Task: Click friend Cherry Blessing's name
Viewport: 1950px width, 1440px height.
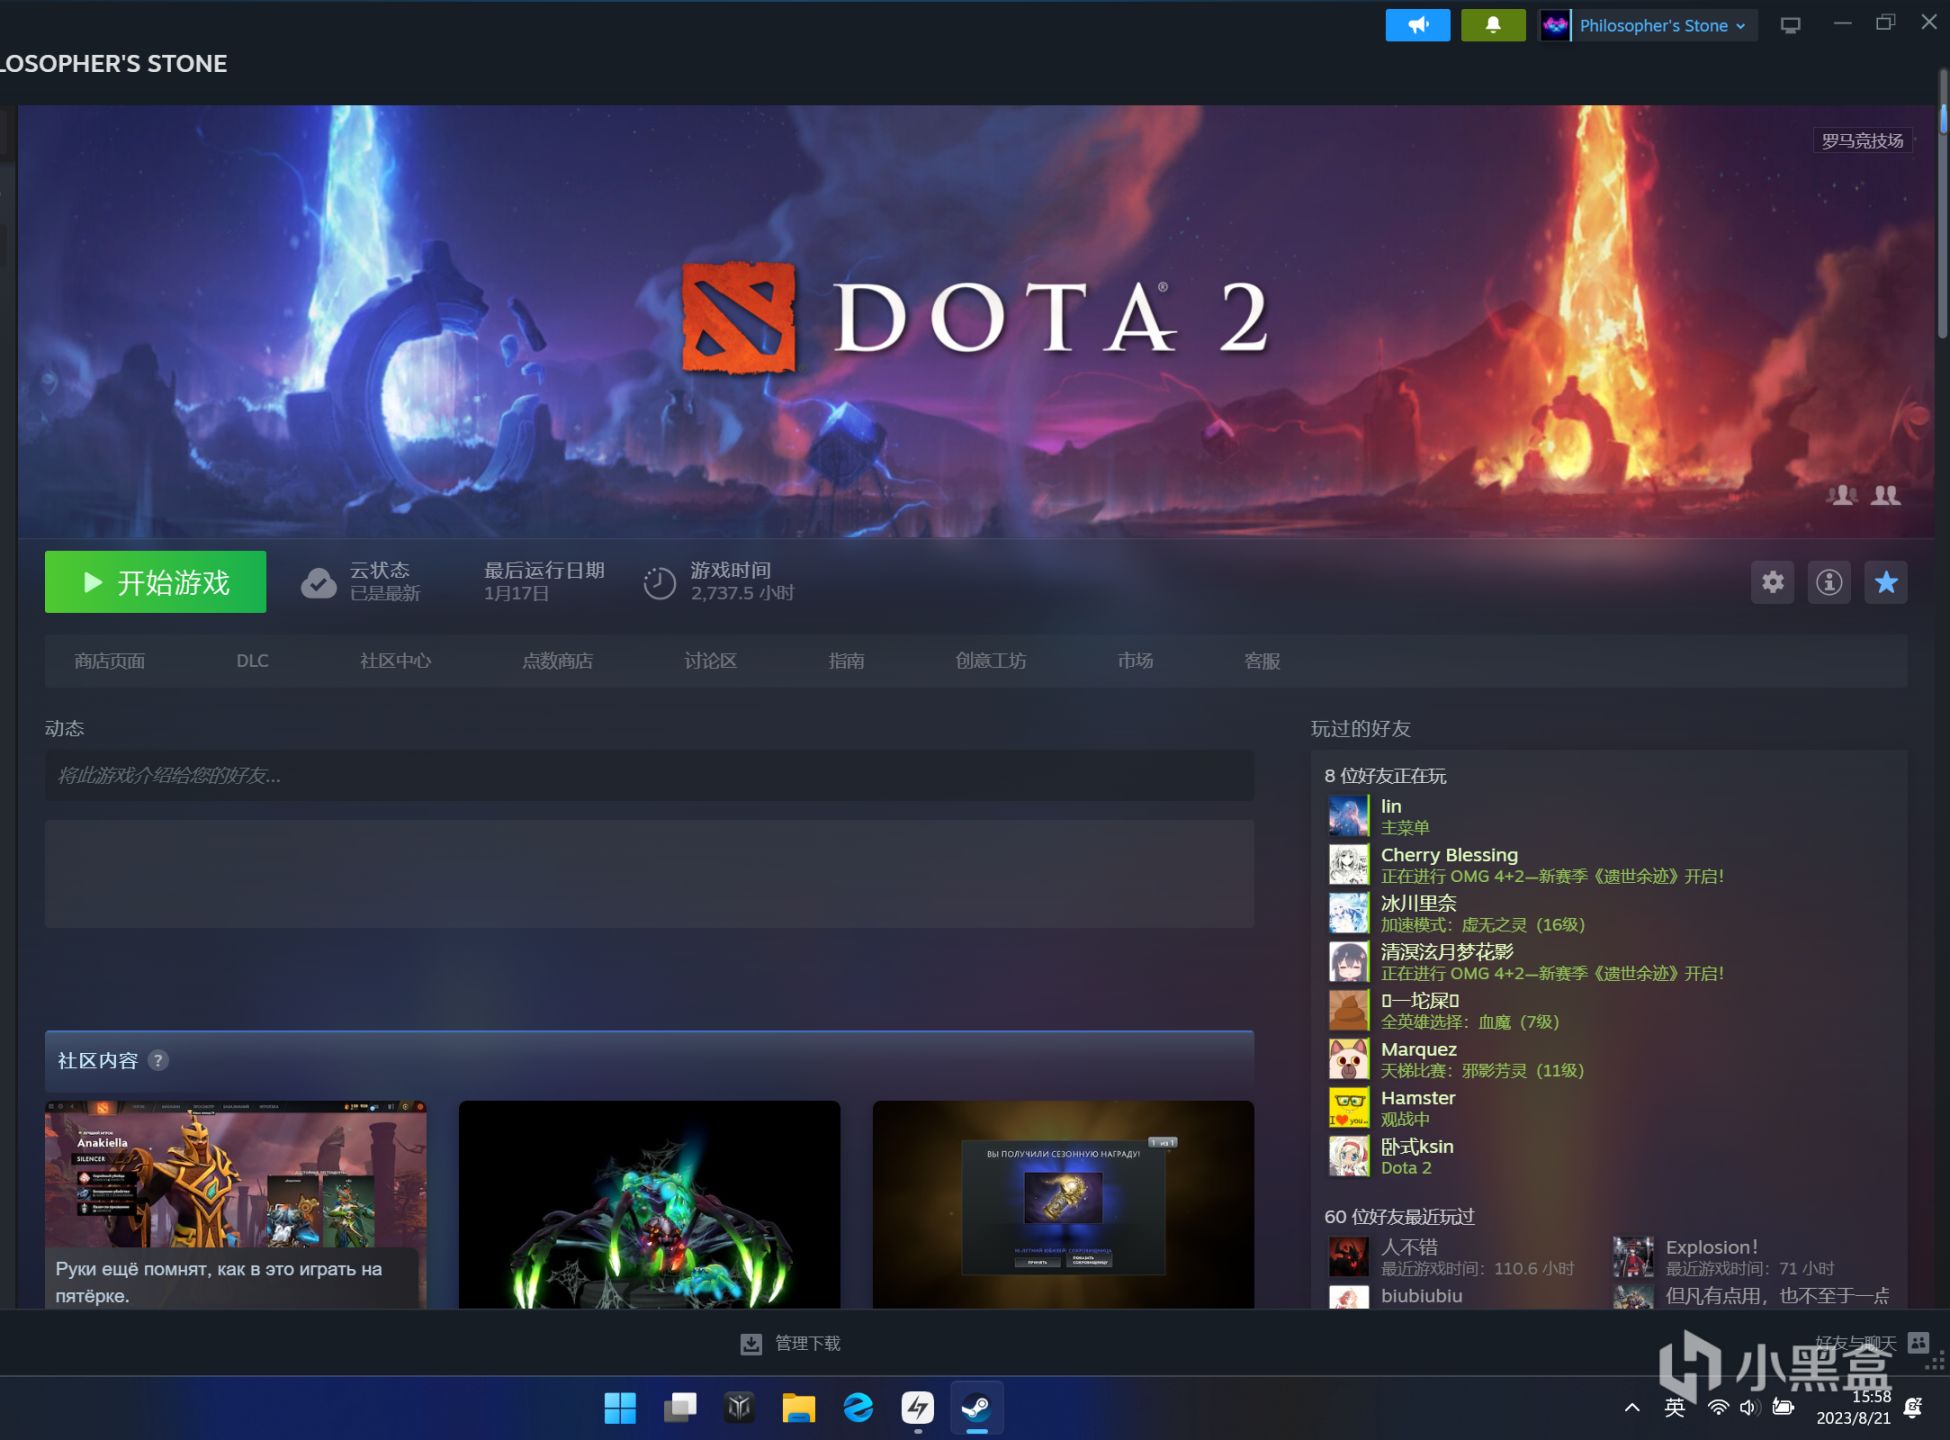Action: 1449,855
